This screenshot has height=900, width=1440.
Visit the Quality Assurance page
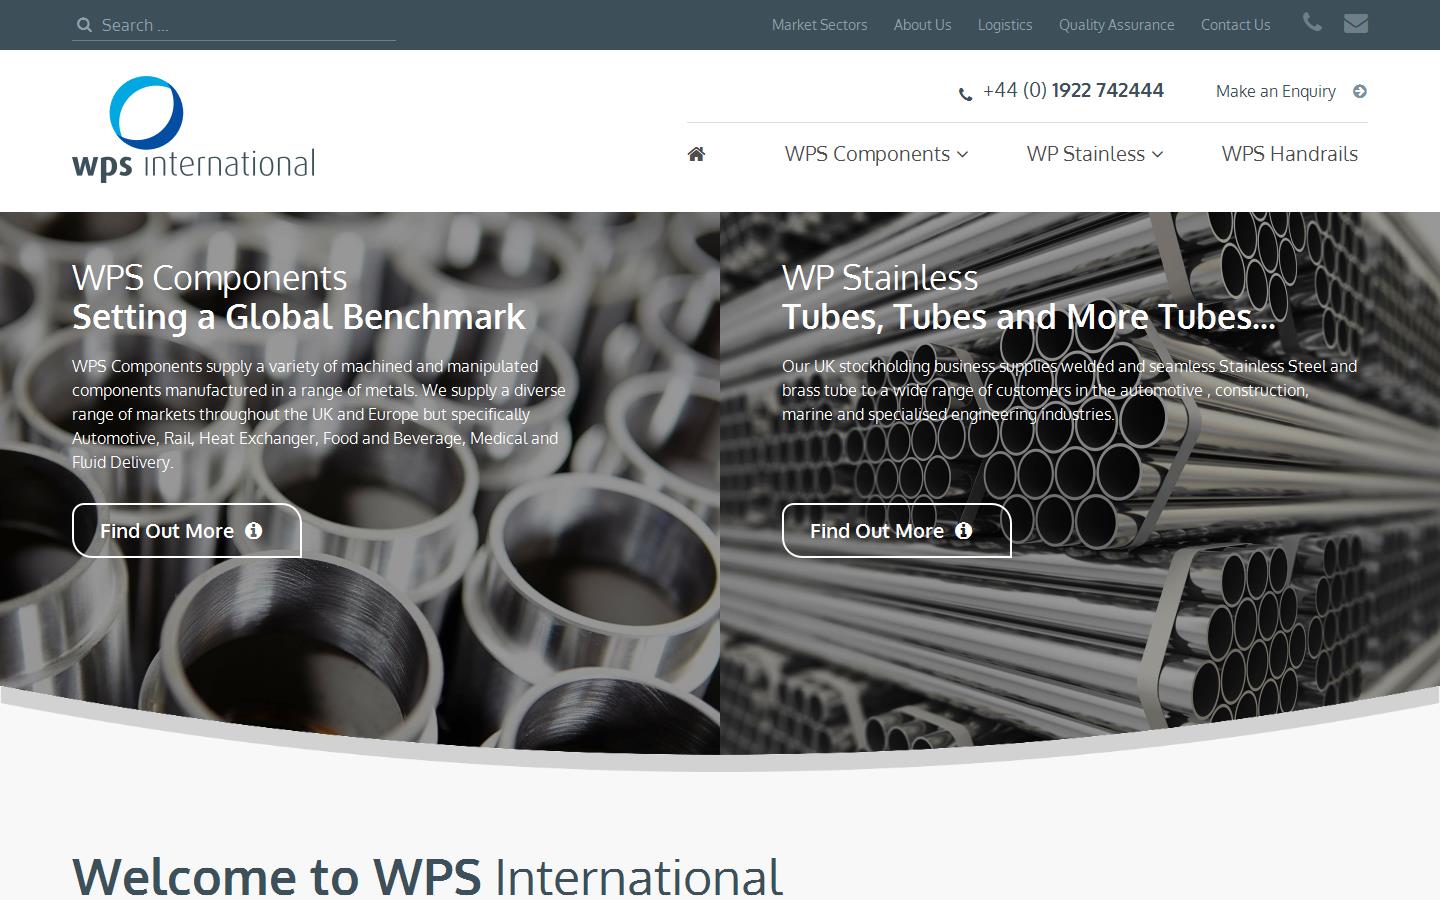click(x=1116, y=25)
